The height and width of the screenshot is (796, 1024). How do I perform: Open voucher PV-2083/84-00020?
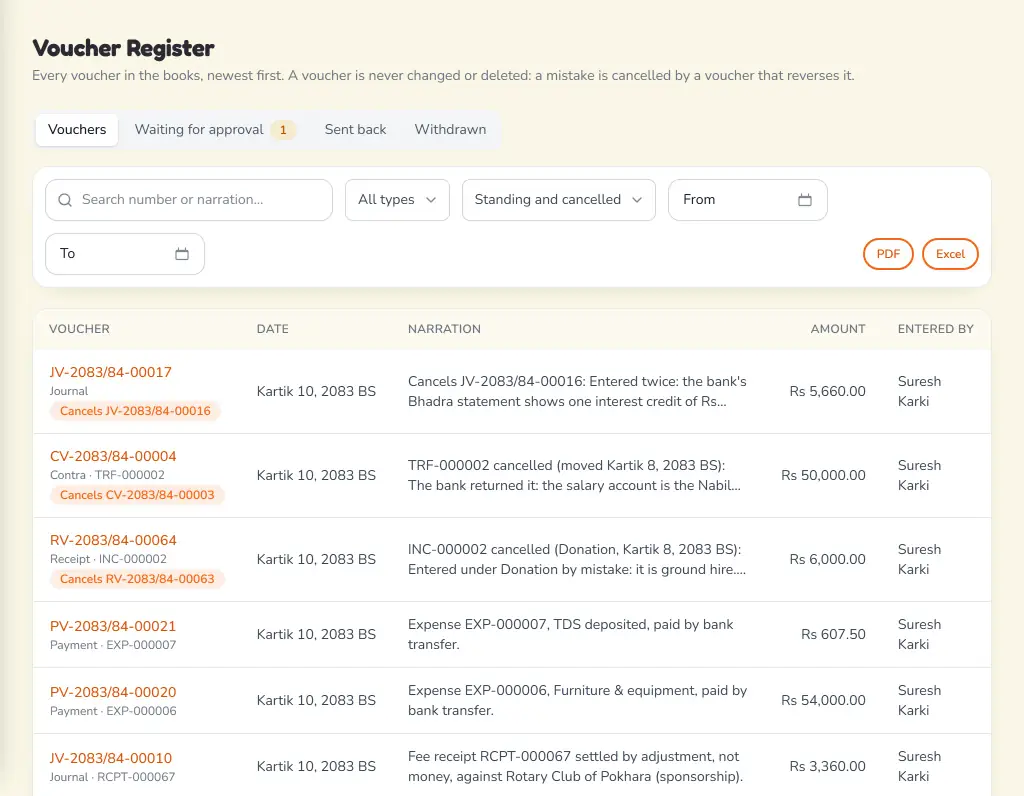tap(113, 692)
